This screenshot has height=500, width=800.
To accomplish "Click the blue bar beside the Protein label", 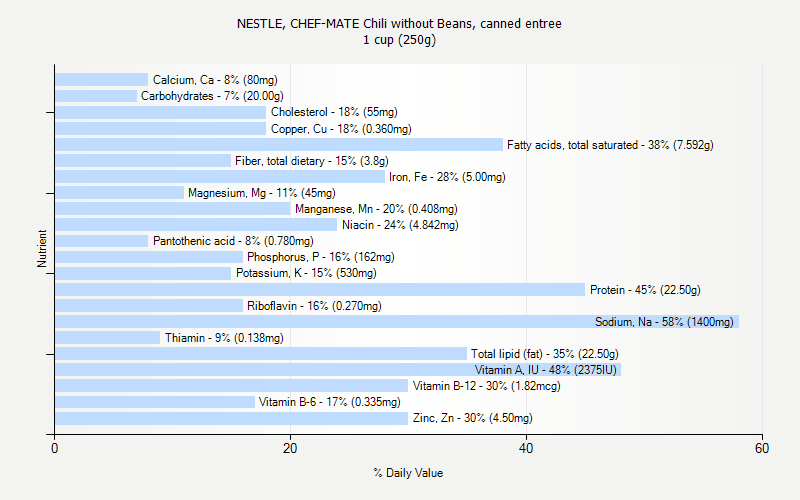I will pos(320,290).
